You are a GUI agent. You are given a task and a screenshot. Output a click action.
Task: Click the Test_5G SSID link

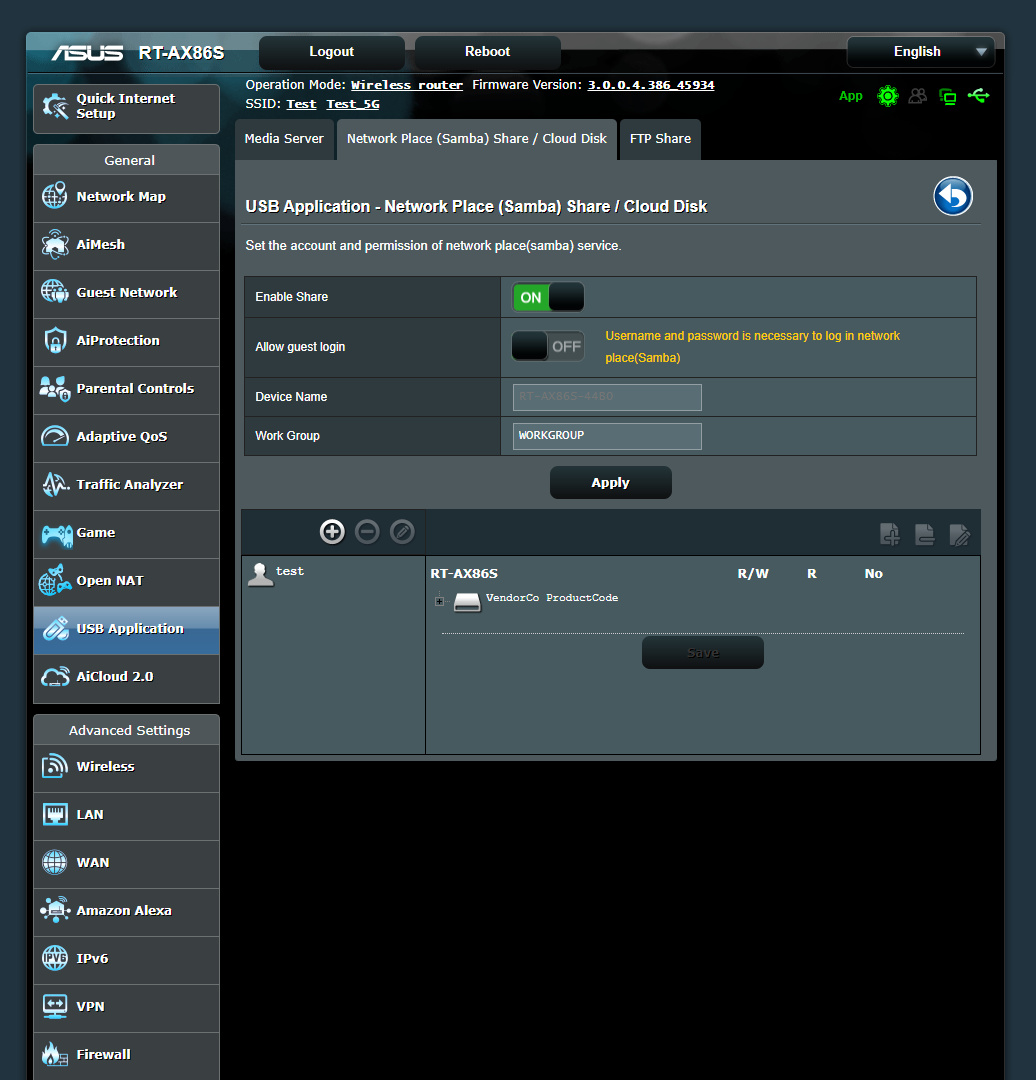[x=353, y=104]
